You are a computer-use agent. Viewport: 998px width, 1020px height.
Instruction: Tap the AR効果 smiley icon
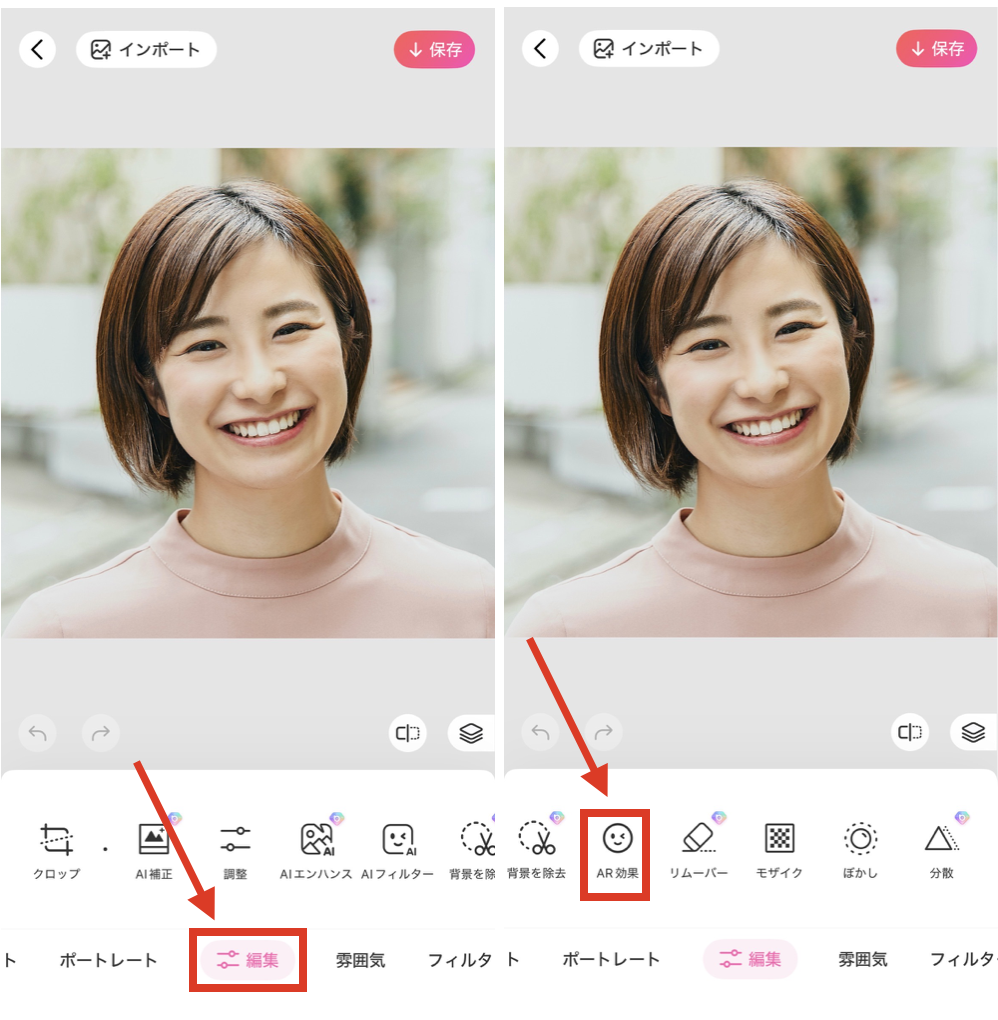(617, 840)
